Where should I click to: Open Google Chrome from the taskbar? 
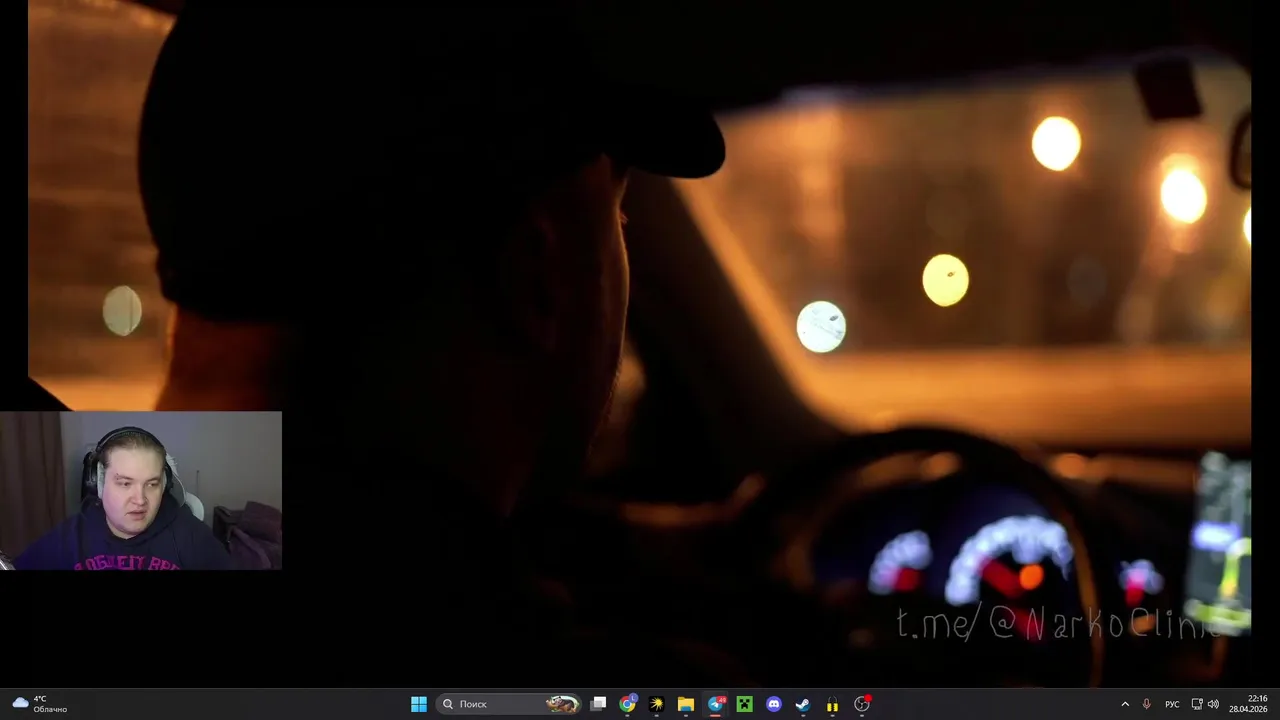(x=628, y=704)
